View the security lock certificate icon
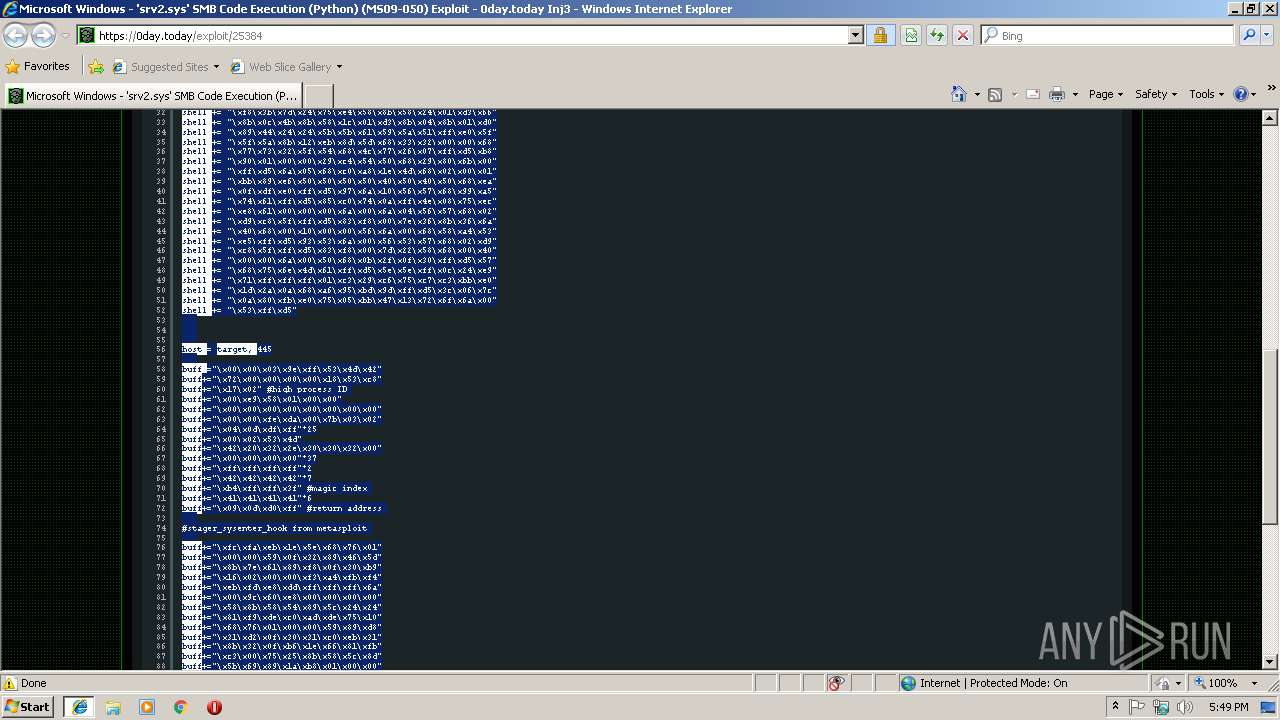This screenshot has width=1280, height=720. [880, 35]
